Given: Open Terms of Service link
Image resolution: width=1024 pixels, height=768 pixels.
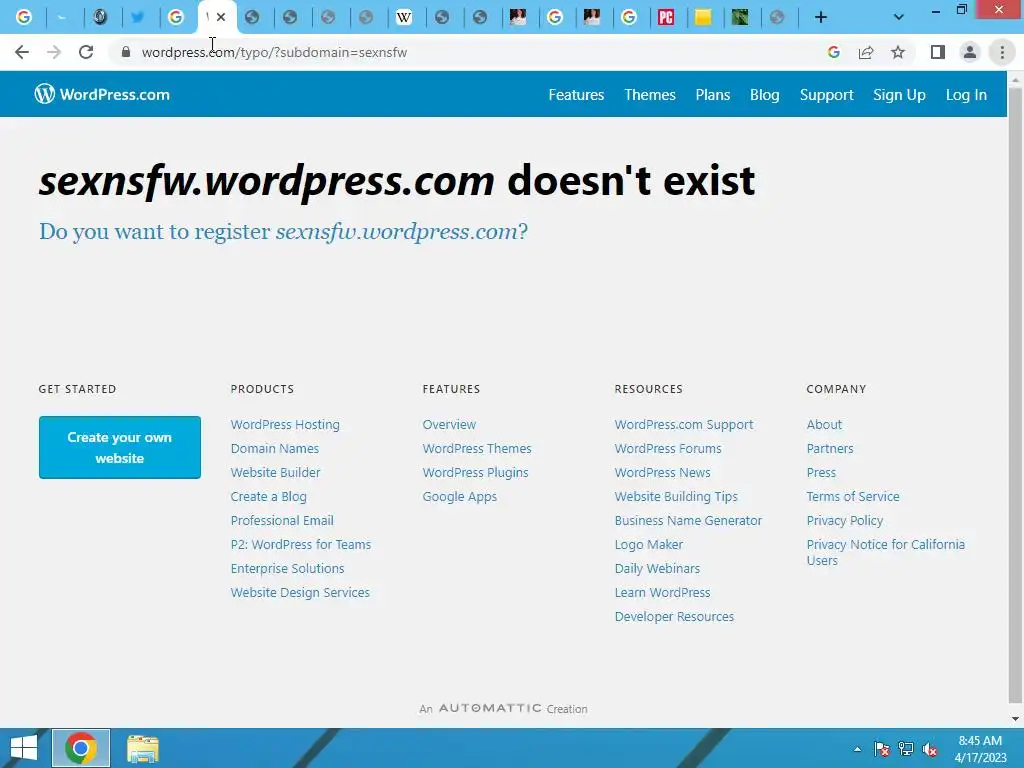Looking at the screenshot, I should [853, 496].
